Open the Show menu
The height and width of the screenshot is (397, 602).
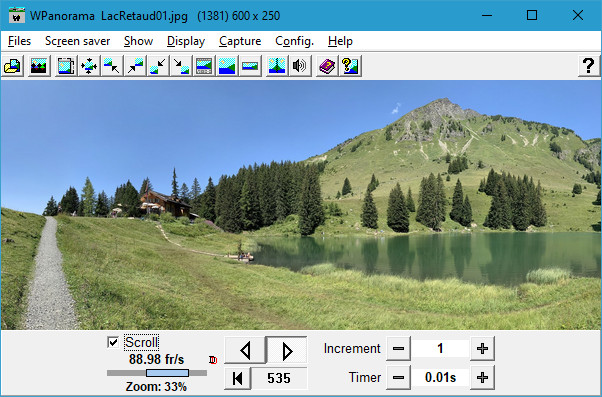click(139, 41)
